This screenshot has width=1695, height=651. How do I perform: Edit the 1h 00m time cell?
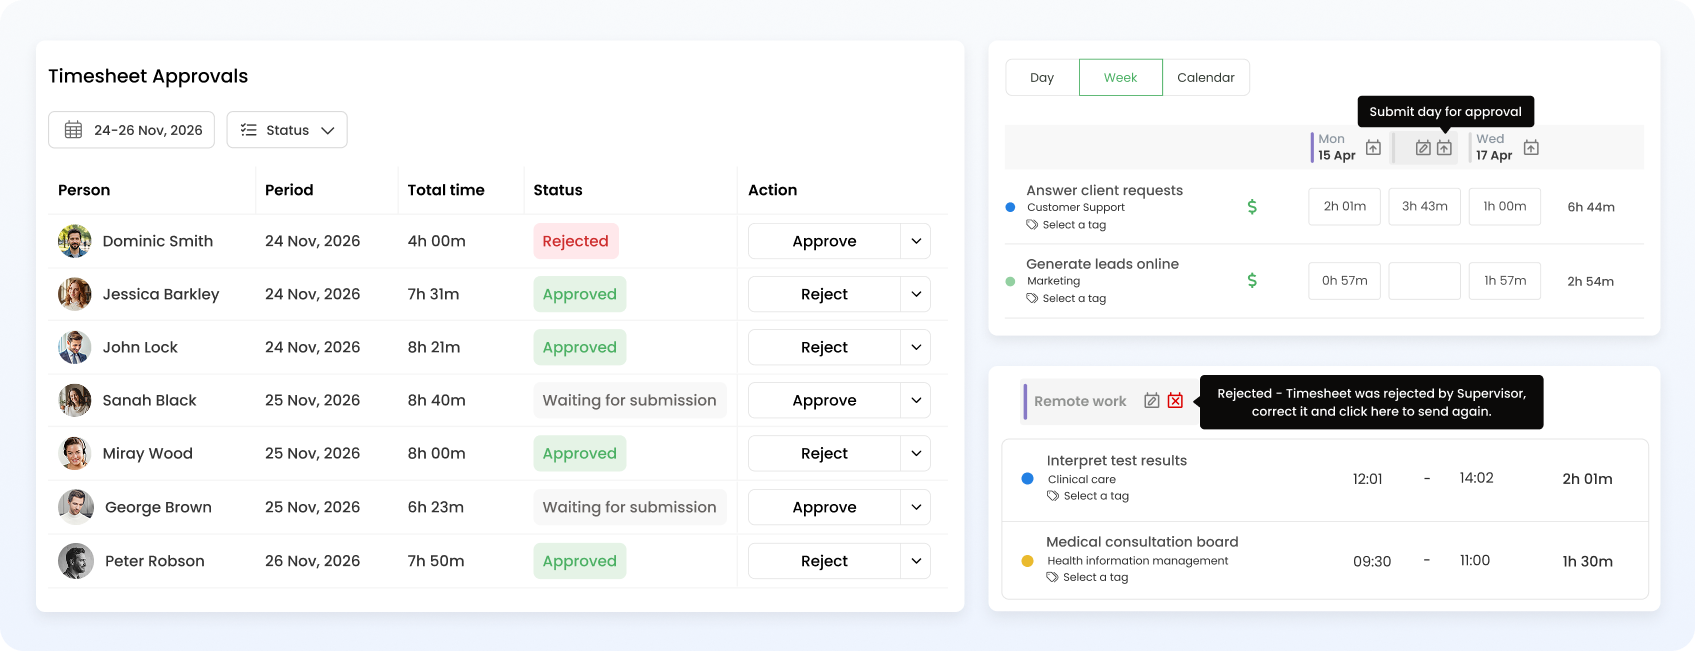coord(1505,207)
